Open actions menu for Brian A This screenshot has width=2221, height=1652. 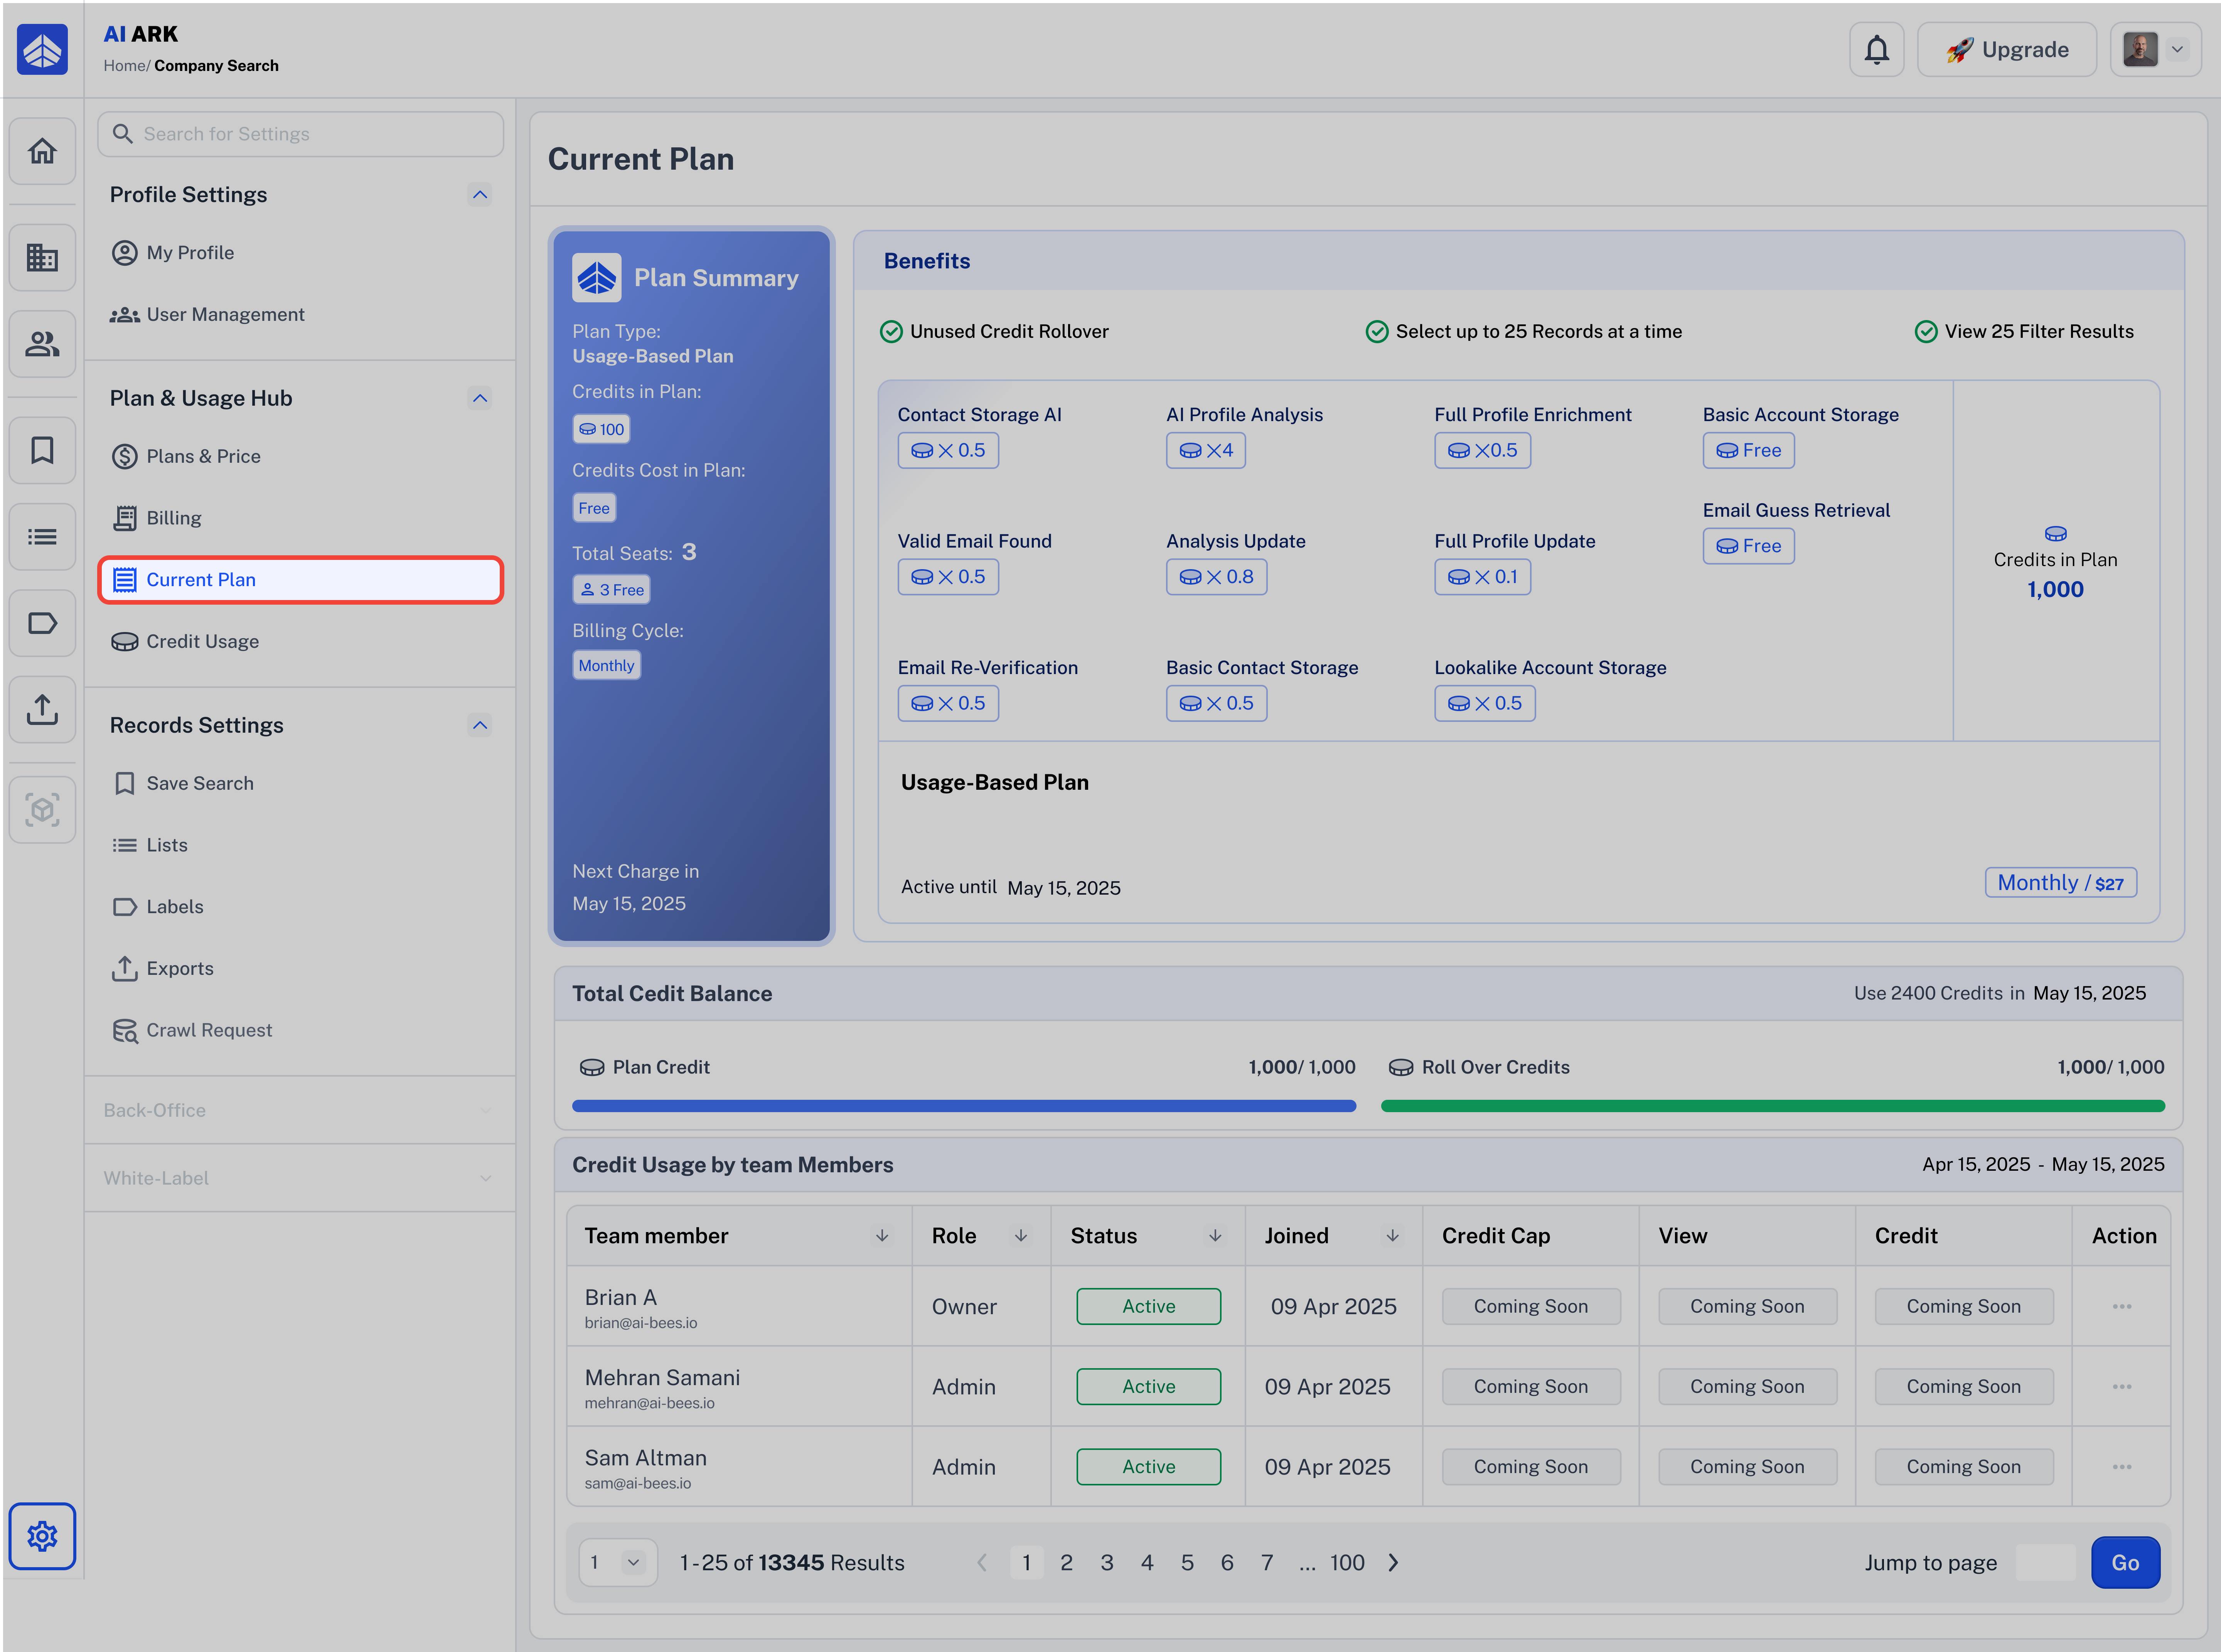[x=2122, y=1306]
